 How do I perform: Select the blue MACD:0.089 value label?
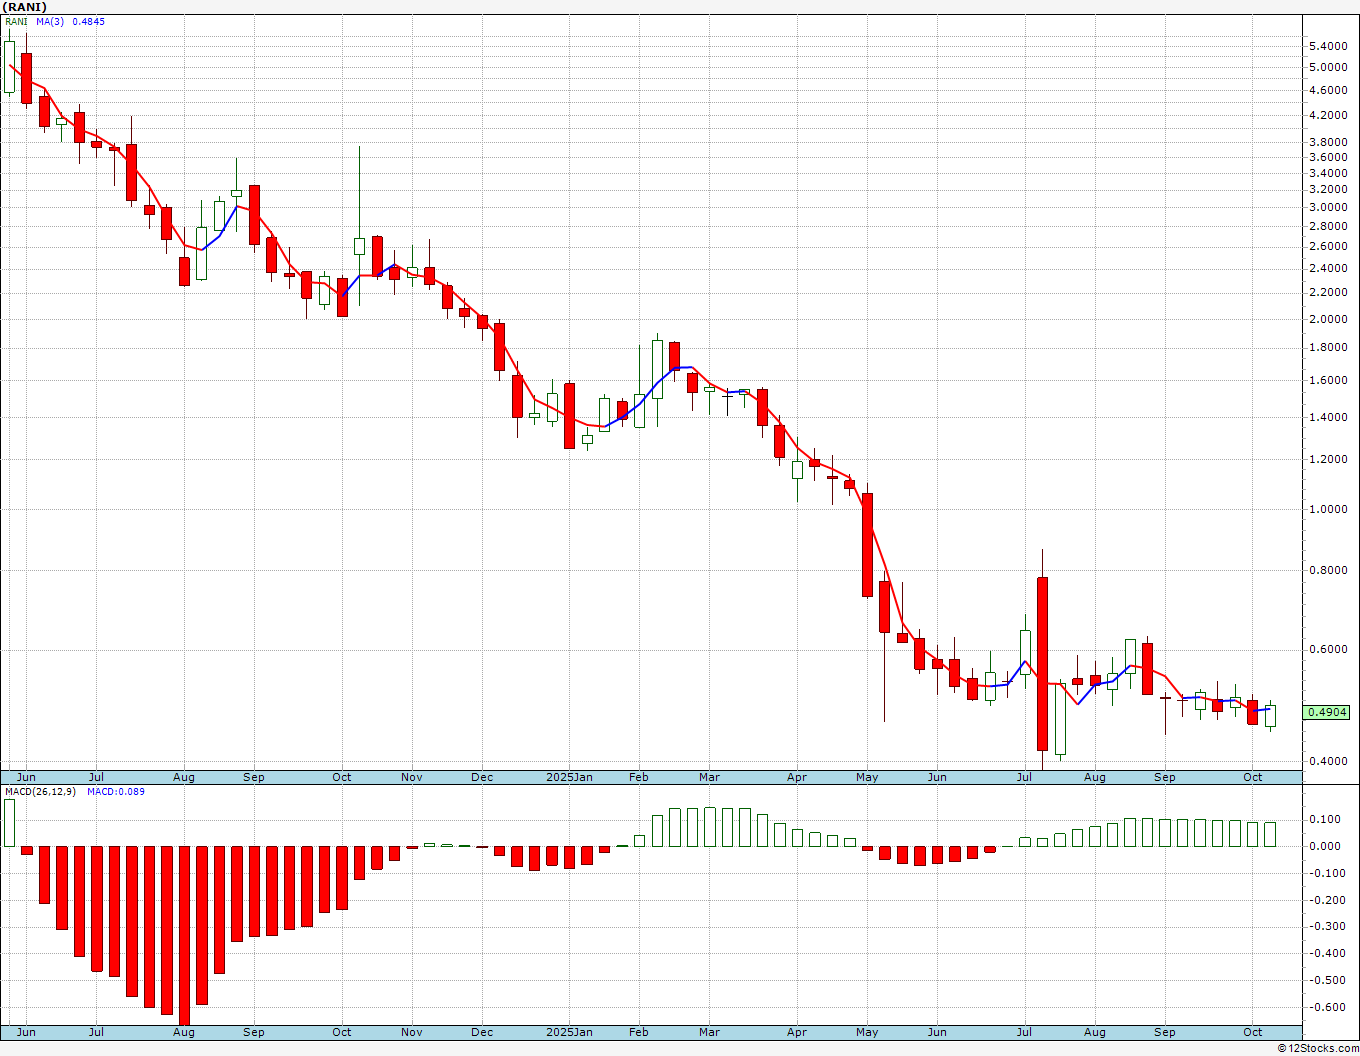tap(116, 791)
